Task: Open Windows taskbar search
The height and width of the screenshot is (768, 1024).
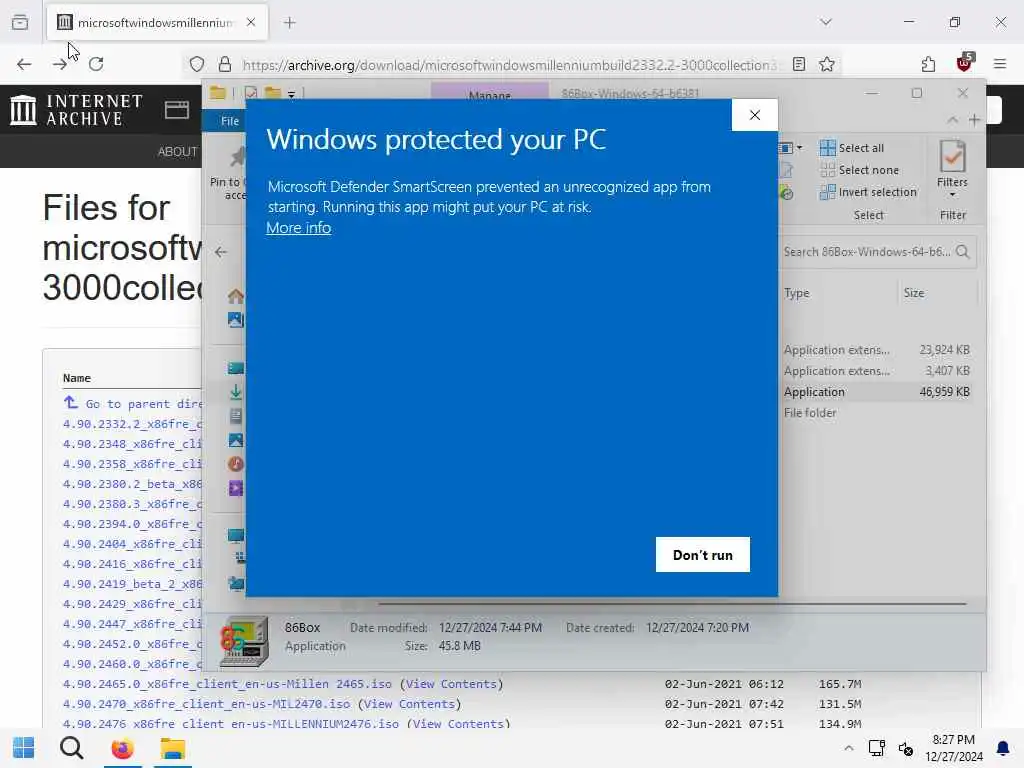Action: point(72,748)
